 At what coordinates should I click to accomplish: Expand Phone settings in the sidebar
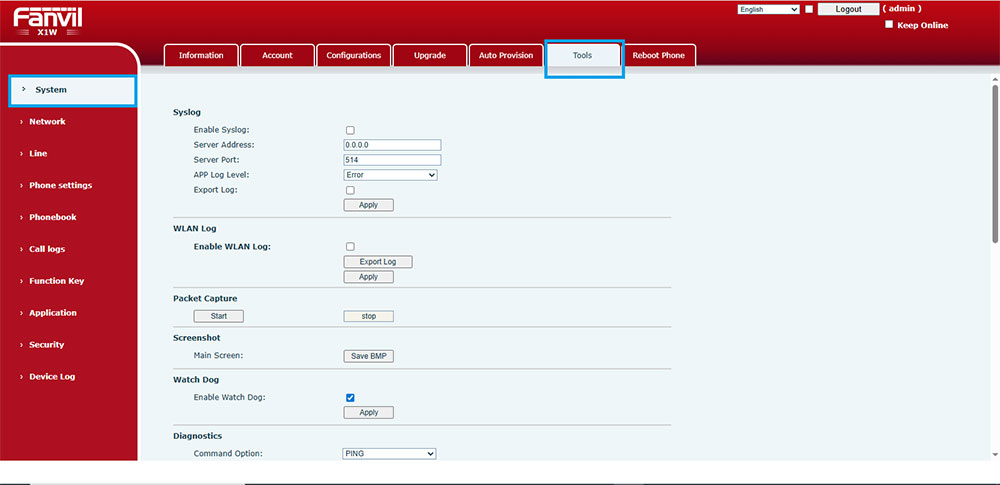60,185
